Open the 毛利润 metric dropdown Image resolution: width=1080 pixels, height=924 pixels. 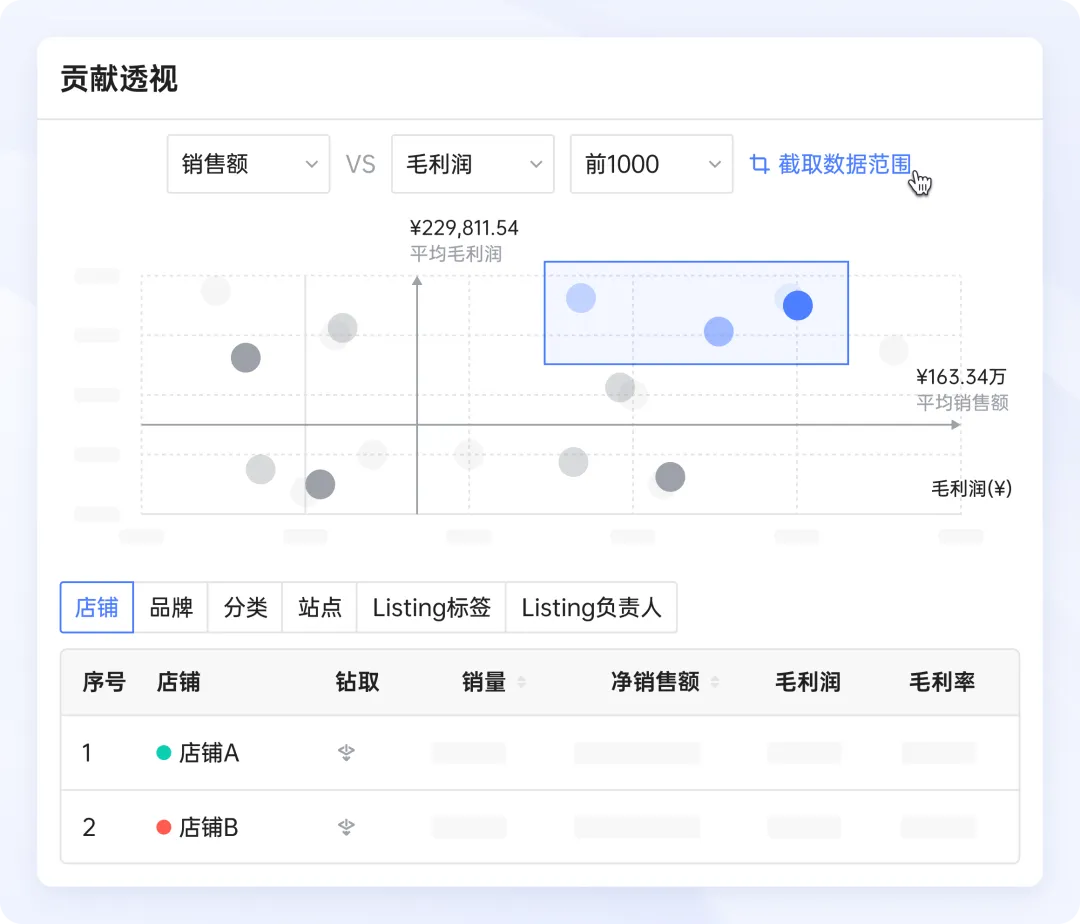tap(472, 164)
